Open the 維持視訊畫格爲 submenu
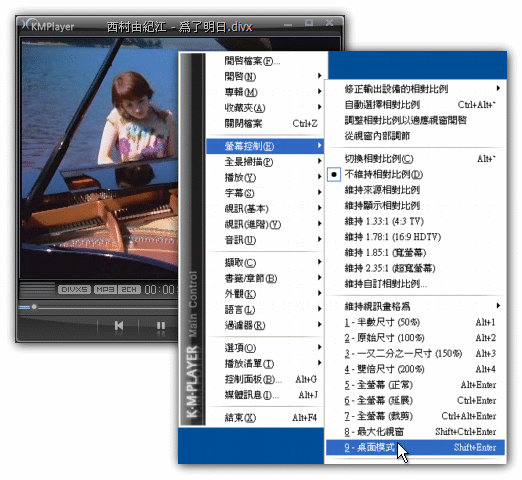This screenshot has height=480, width=522. pyautogui.click(x=415, y=306)
